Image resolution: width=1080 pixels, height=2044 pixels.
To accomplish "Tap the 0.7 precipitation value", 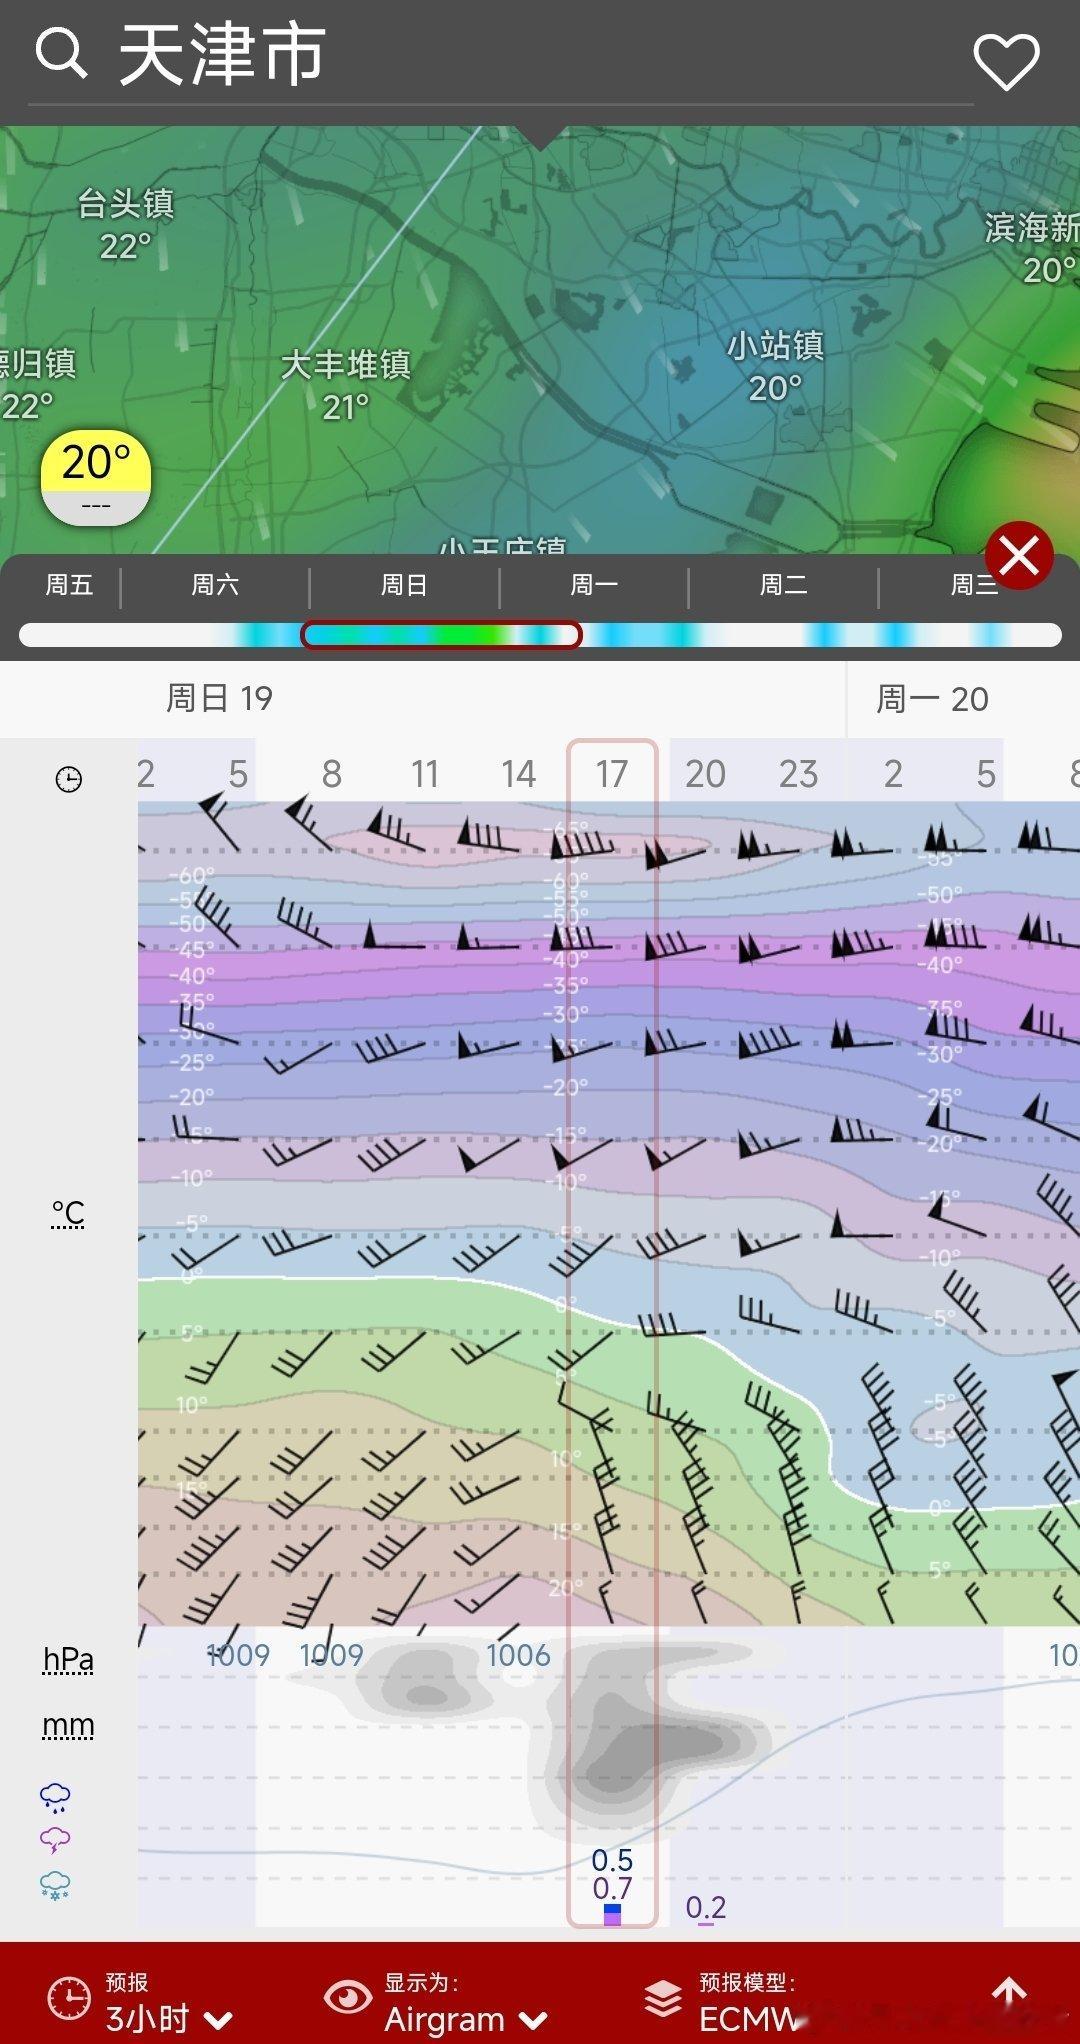I will 612,1889.
